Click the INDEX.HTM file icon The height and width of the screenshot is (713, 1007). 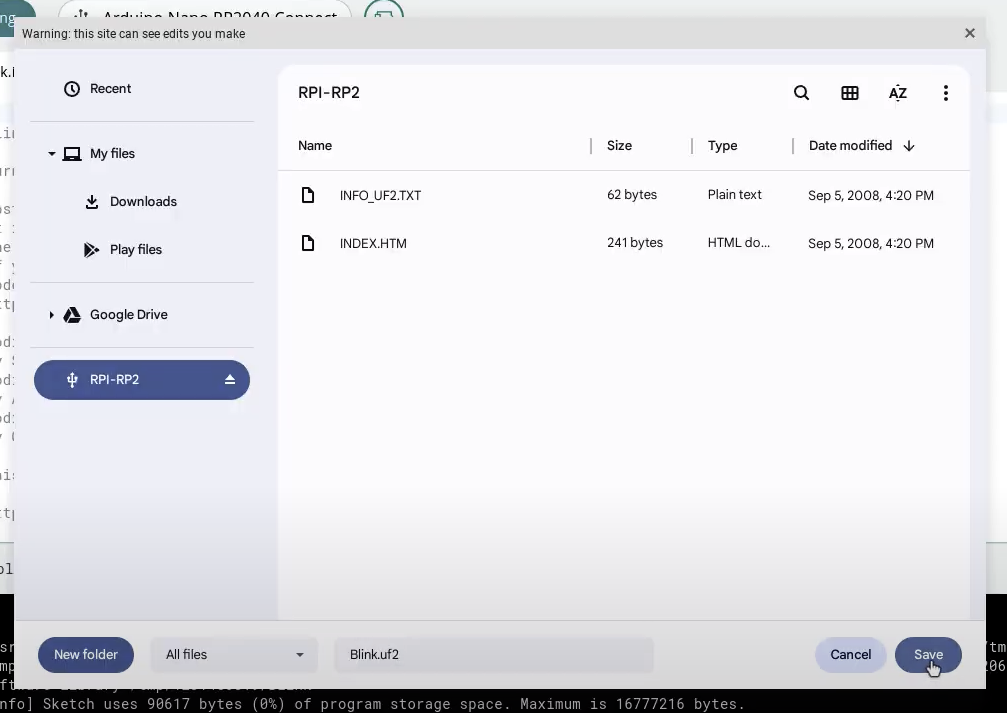tap(308, 243)
